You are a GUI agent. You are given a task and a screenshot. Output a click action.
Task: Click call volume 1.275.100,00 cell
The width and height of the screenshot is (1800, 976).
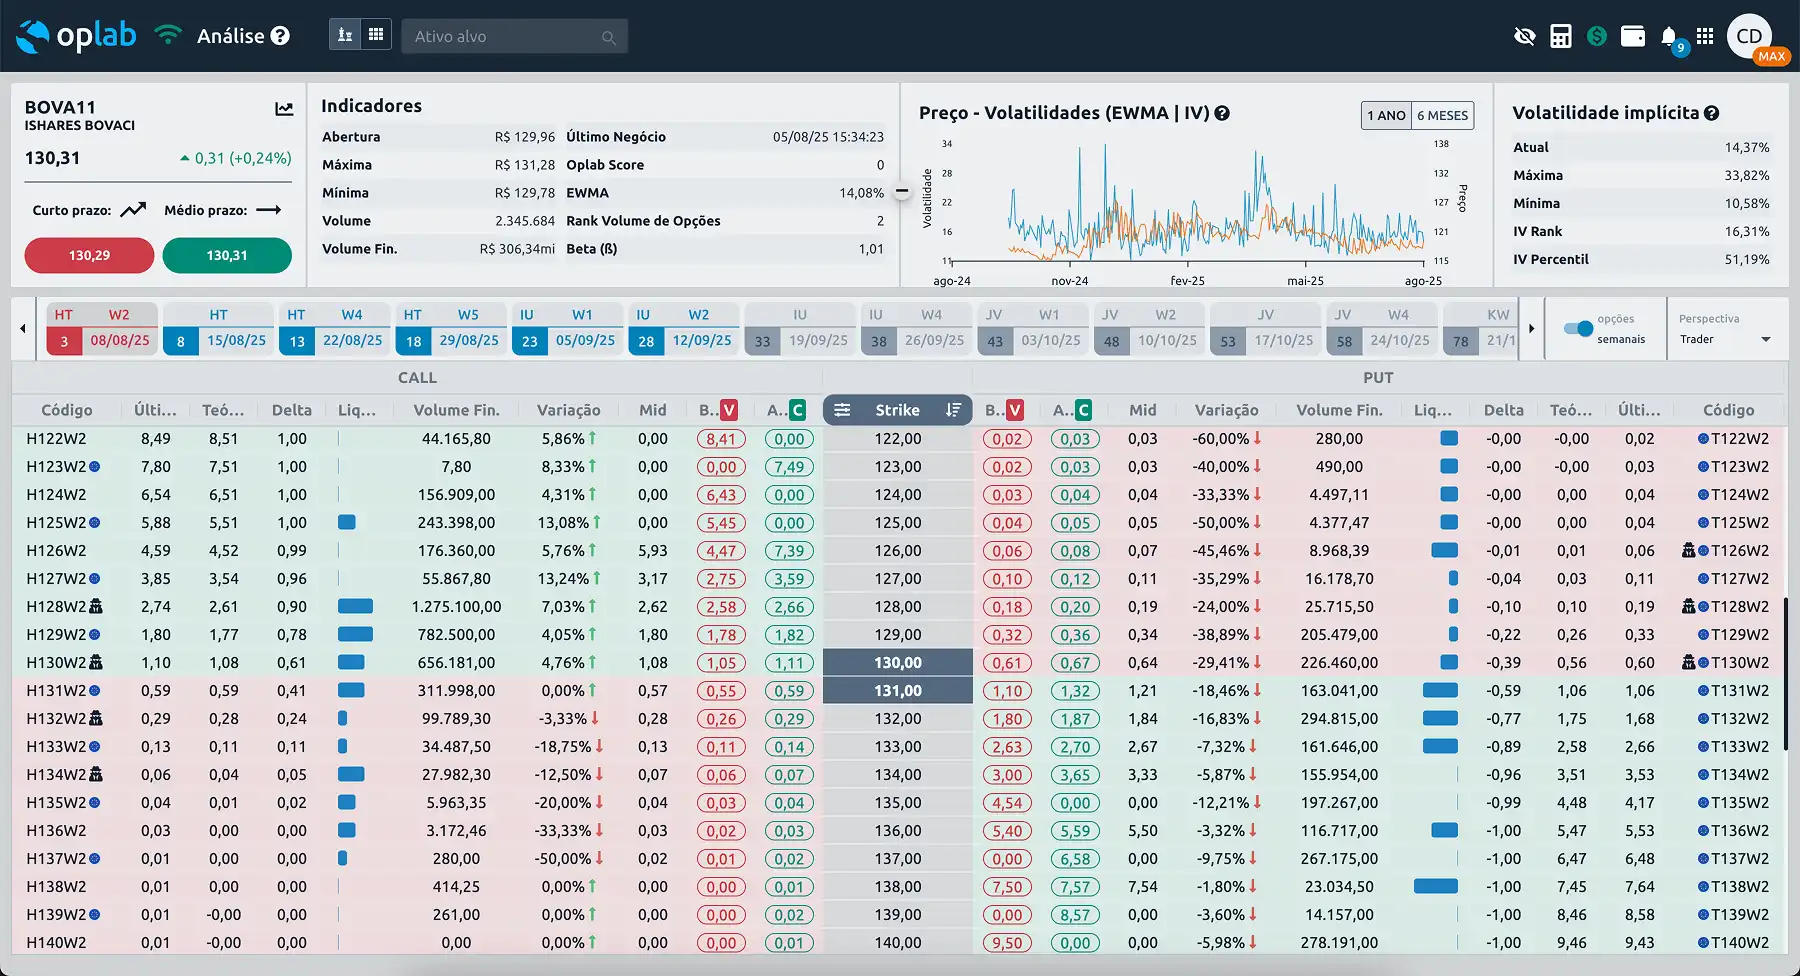456,607
